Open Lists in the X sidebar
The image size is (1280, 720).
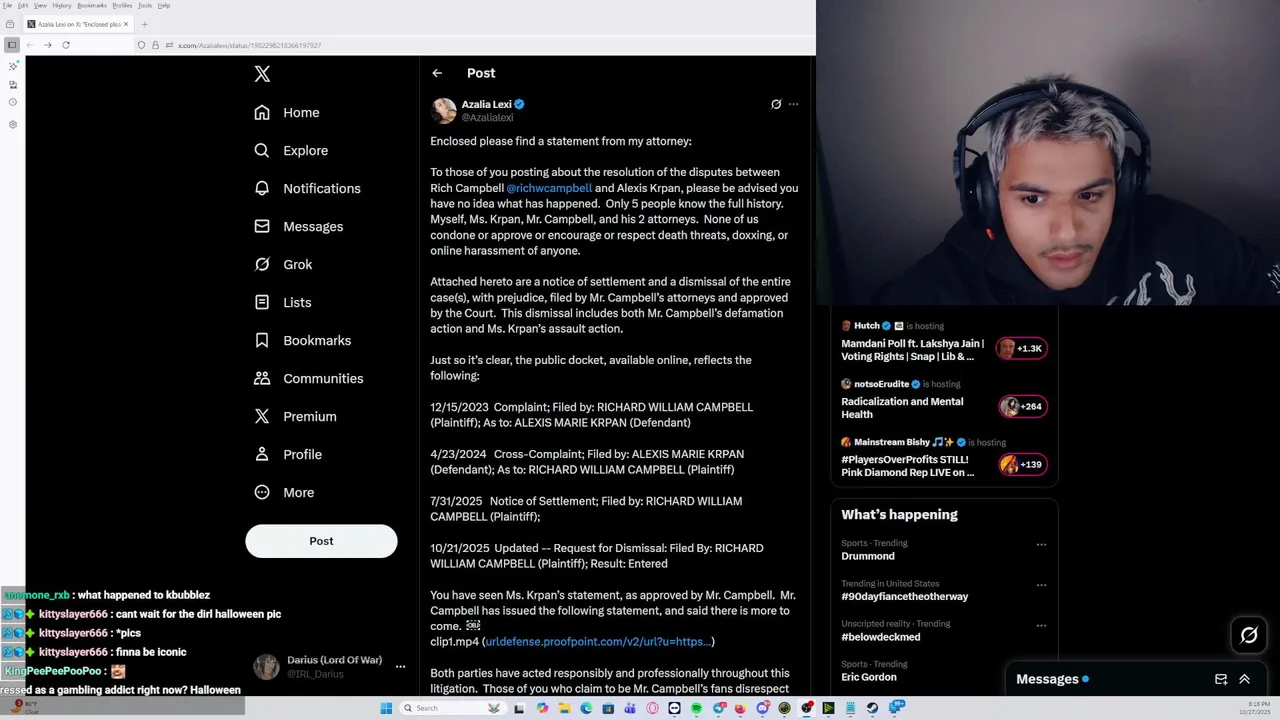[282, 303]
